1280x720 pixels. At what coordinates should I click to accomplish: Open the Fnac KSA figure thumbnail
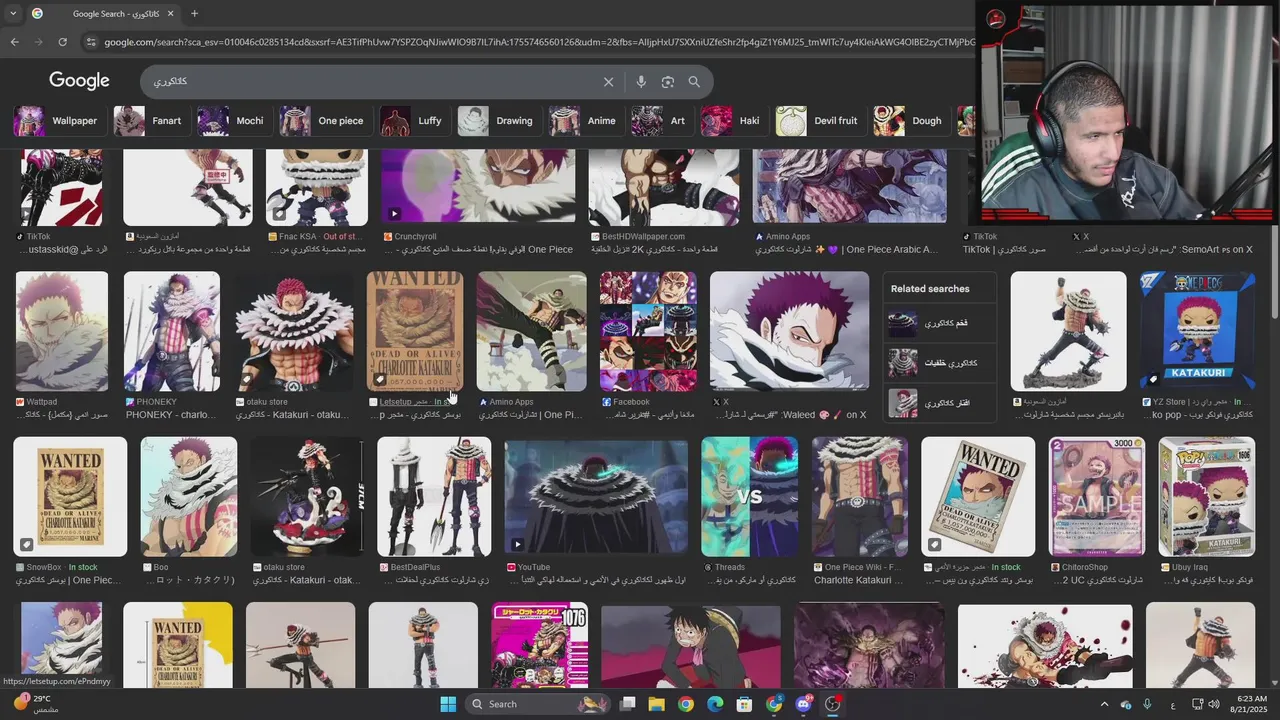tap(317, 187)
